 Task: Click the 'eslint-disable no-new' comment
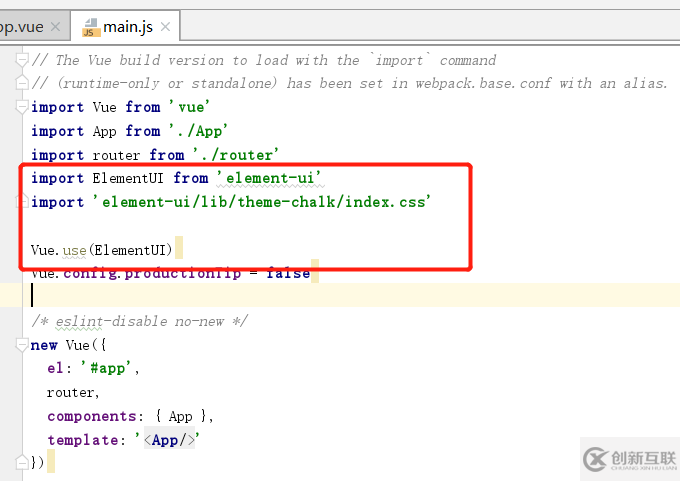[x=140, y=321]
